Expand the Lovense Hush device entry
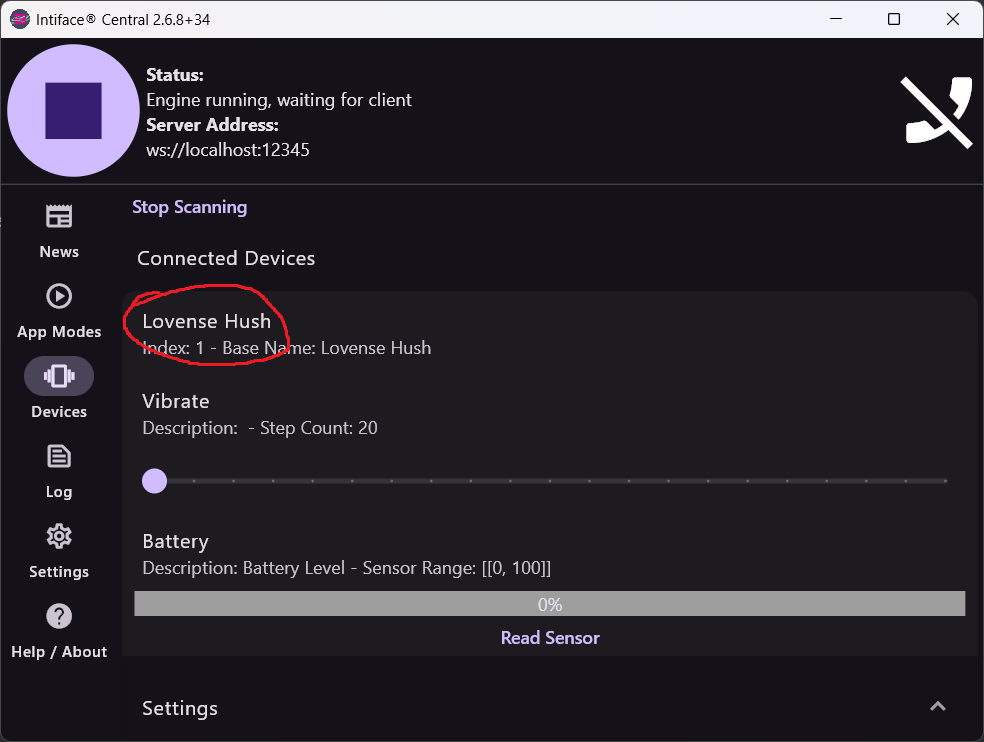The height and width of the screenshot is (742, 984). [x=207, y=321]
